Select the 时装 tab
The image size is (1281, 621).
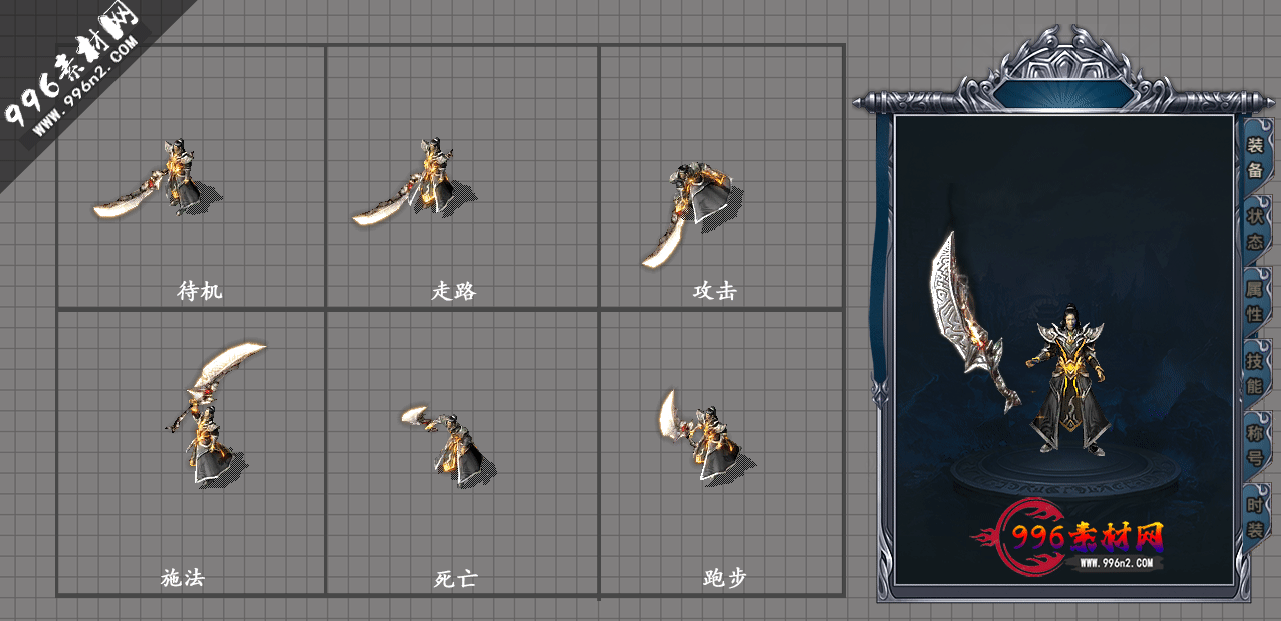pyautogui.click(x=1255, y=517)
